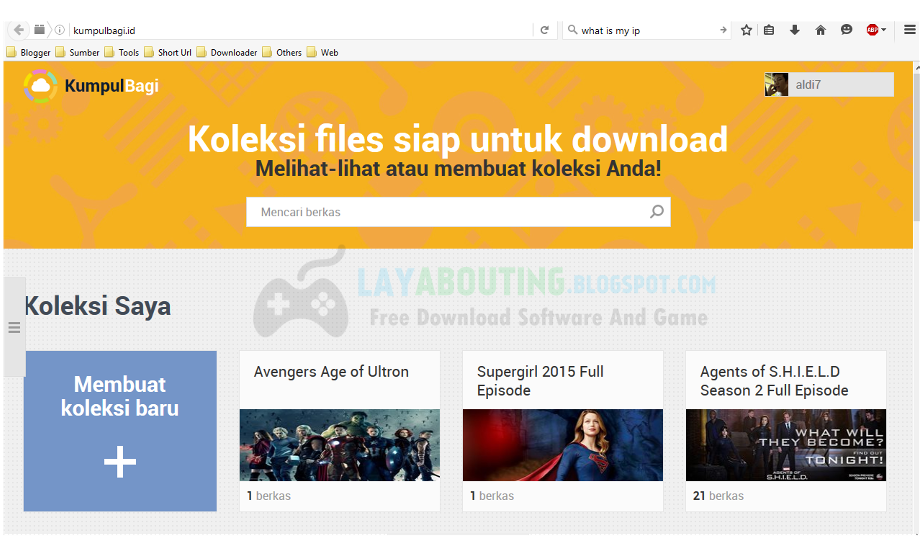This screenshot has height=556, width=924.
Task: Bookmark this page with the star icon
Action: pyautogui.click(x=746, y=30)
